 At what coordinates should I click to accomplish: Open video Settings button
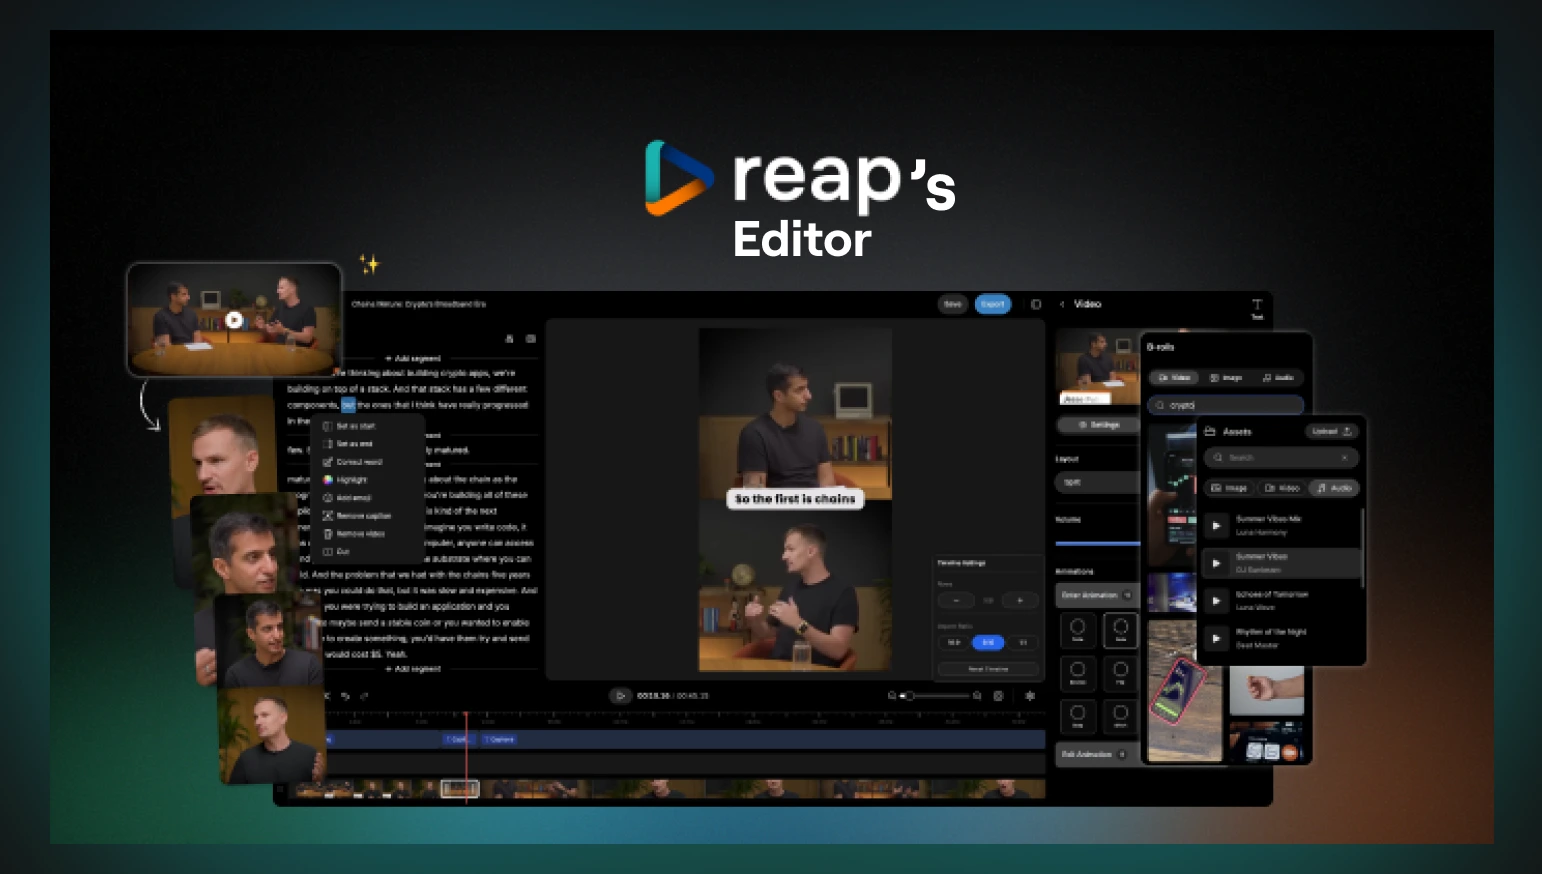coord(1098,425)
